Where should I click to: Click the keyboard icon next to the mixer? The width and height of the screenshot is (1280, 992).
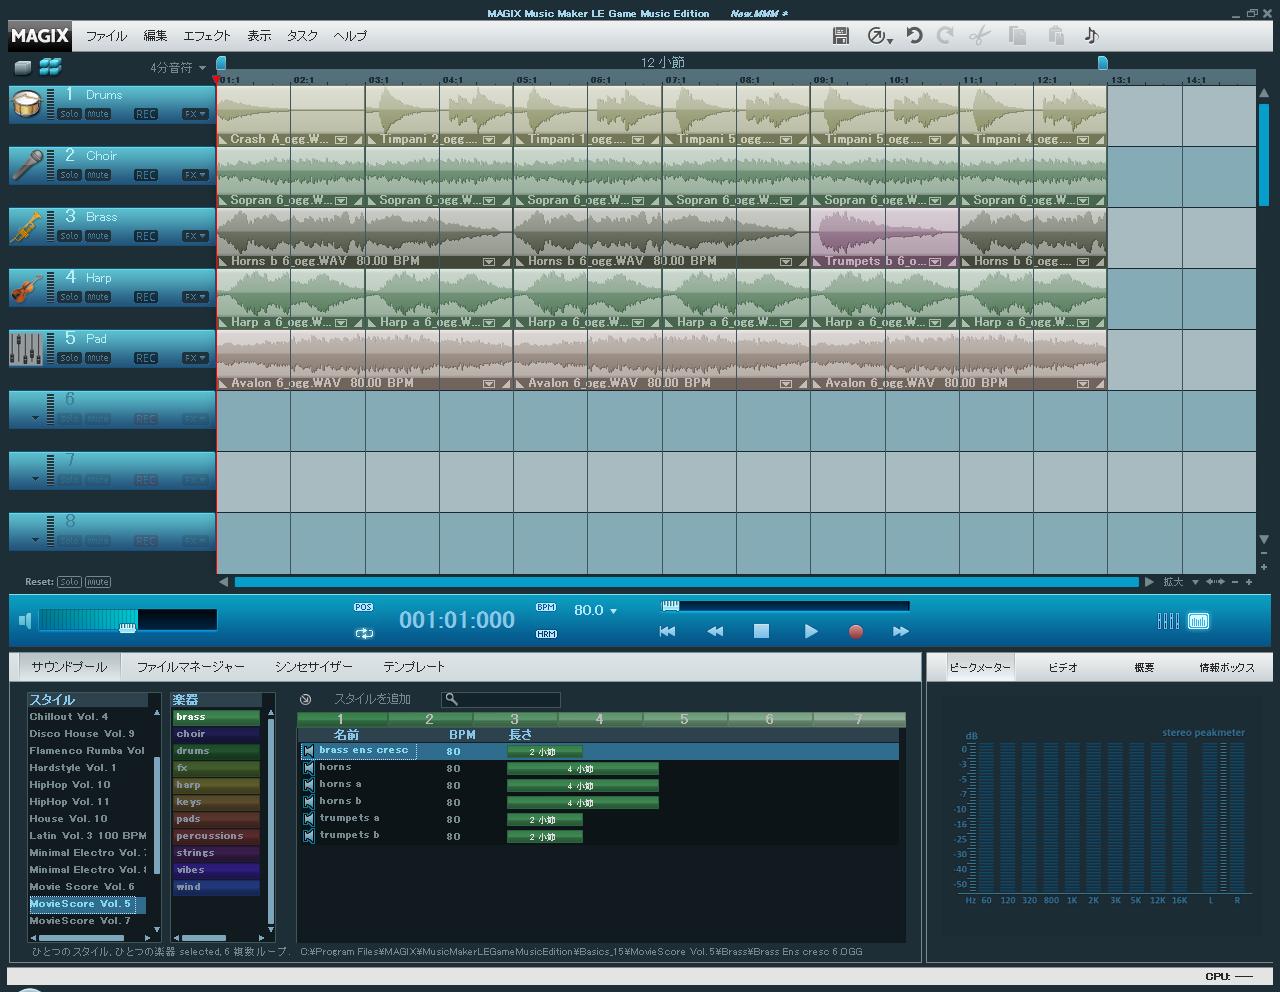tap(1198, 621)
